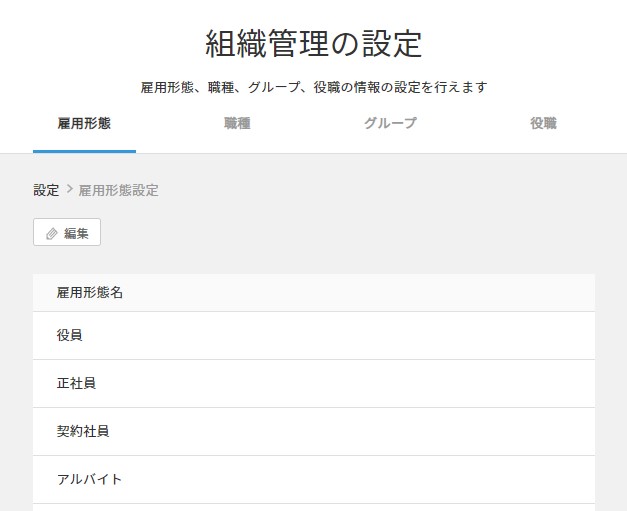Go to the 役職 tab
Image resolution: width=627 pixels, height=511 pixels.
(x=543, y=124)
